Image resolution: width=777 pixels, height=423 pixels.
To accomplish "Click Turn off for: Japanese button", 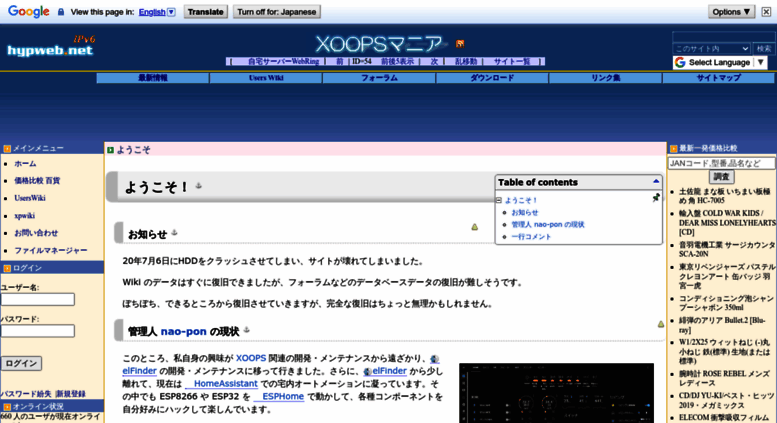I will point(277,12).
